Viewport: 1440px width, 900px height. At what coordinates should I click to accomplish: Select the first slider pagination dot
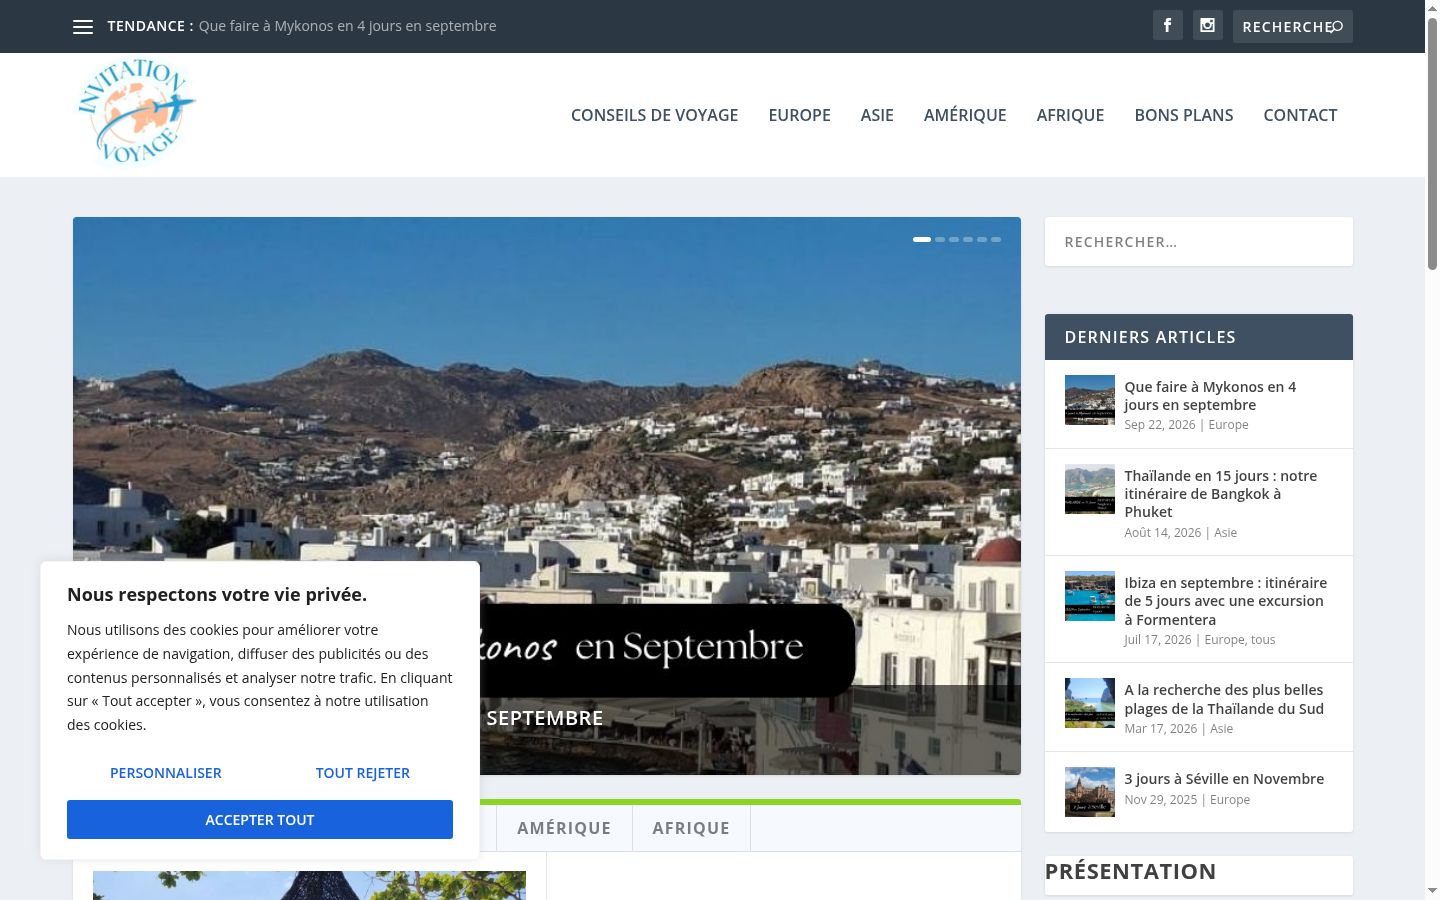(922, 240)
